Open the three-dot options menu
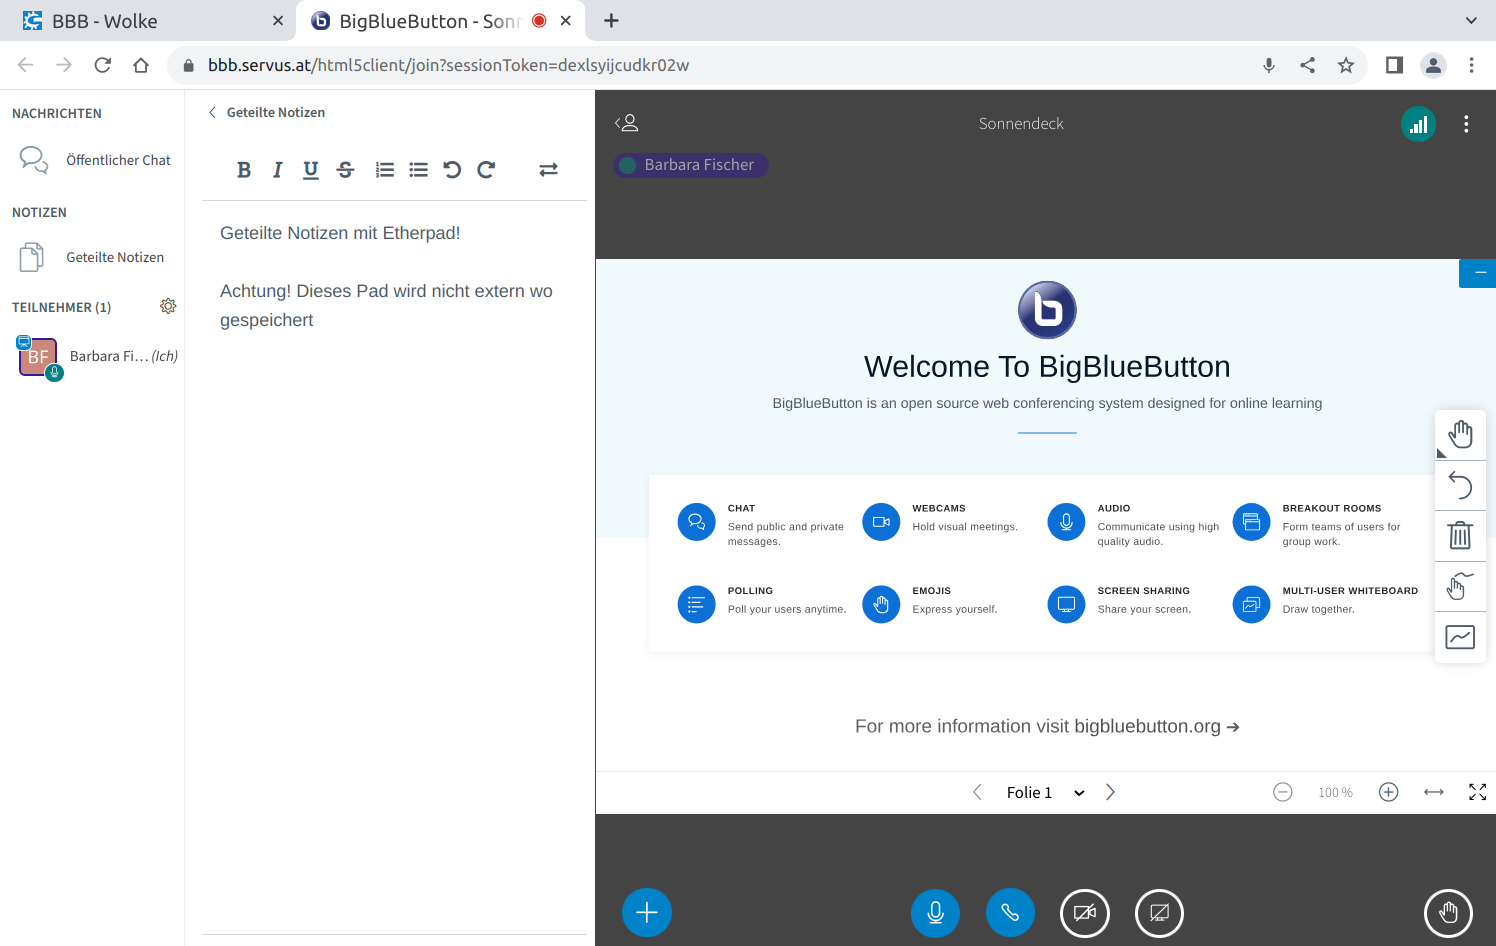This screenshot has height=946, width=1496. [1466, 124]
